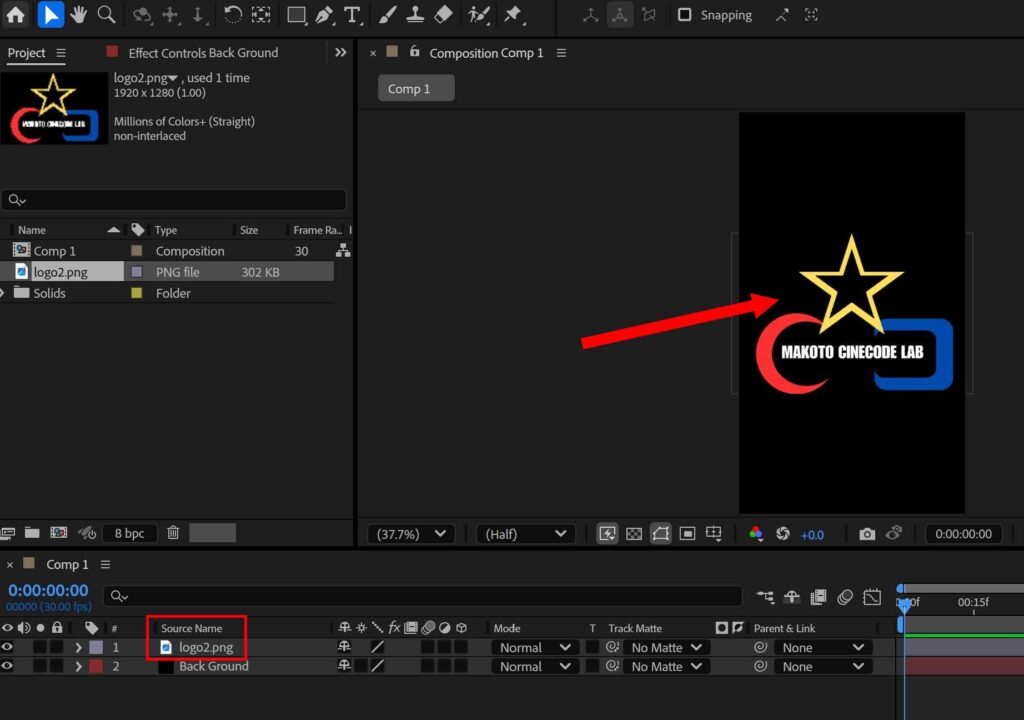Viewport: 1024px width, 720px height.
Task: Click the exposure value +0.0
Action: click(x=812, y=534)
